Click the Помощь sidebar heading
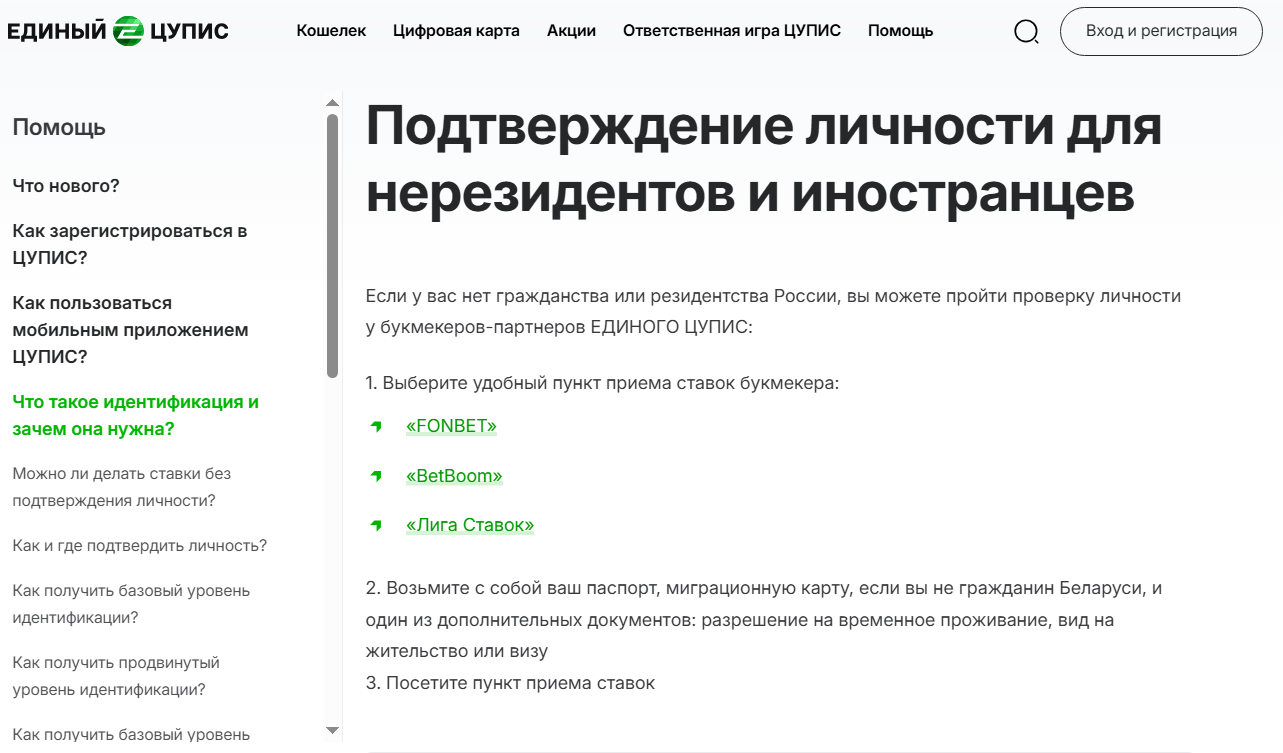Image resolution: width=1283 pixels, height=753 pixels. (59, 128)
